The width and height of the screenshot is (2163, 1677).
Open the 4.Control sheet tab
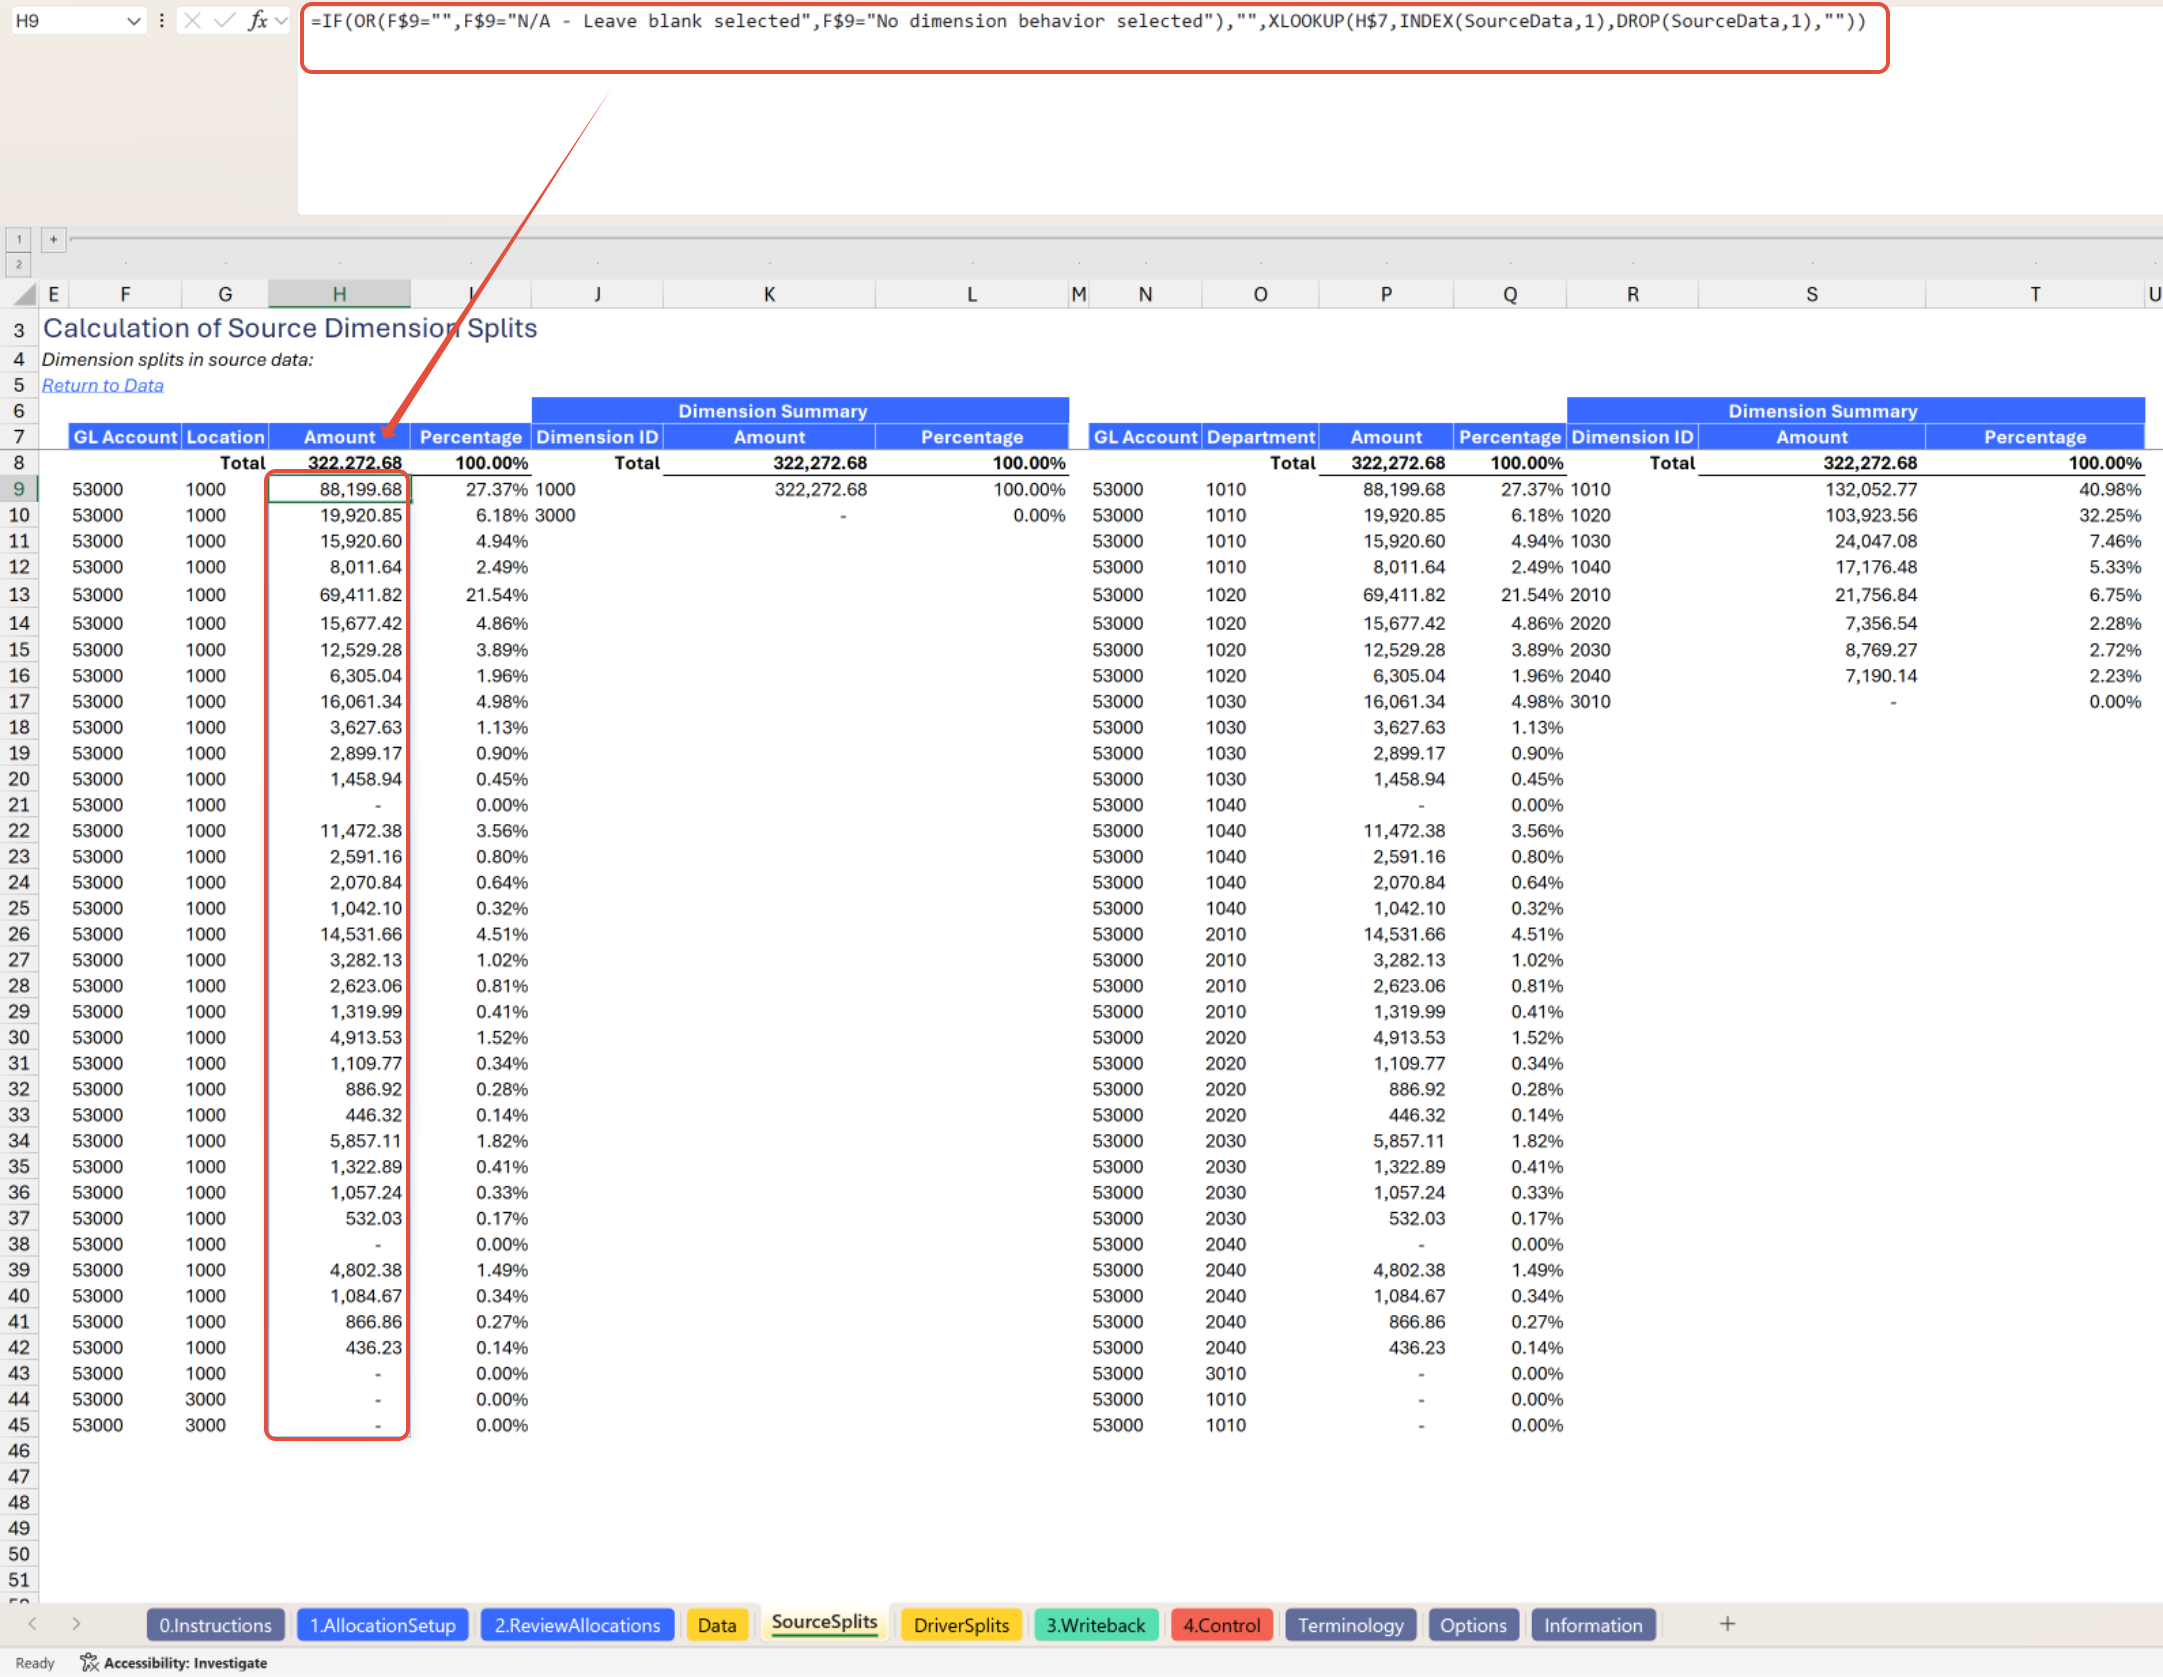[1221, 1625]
